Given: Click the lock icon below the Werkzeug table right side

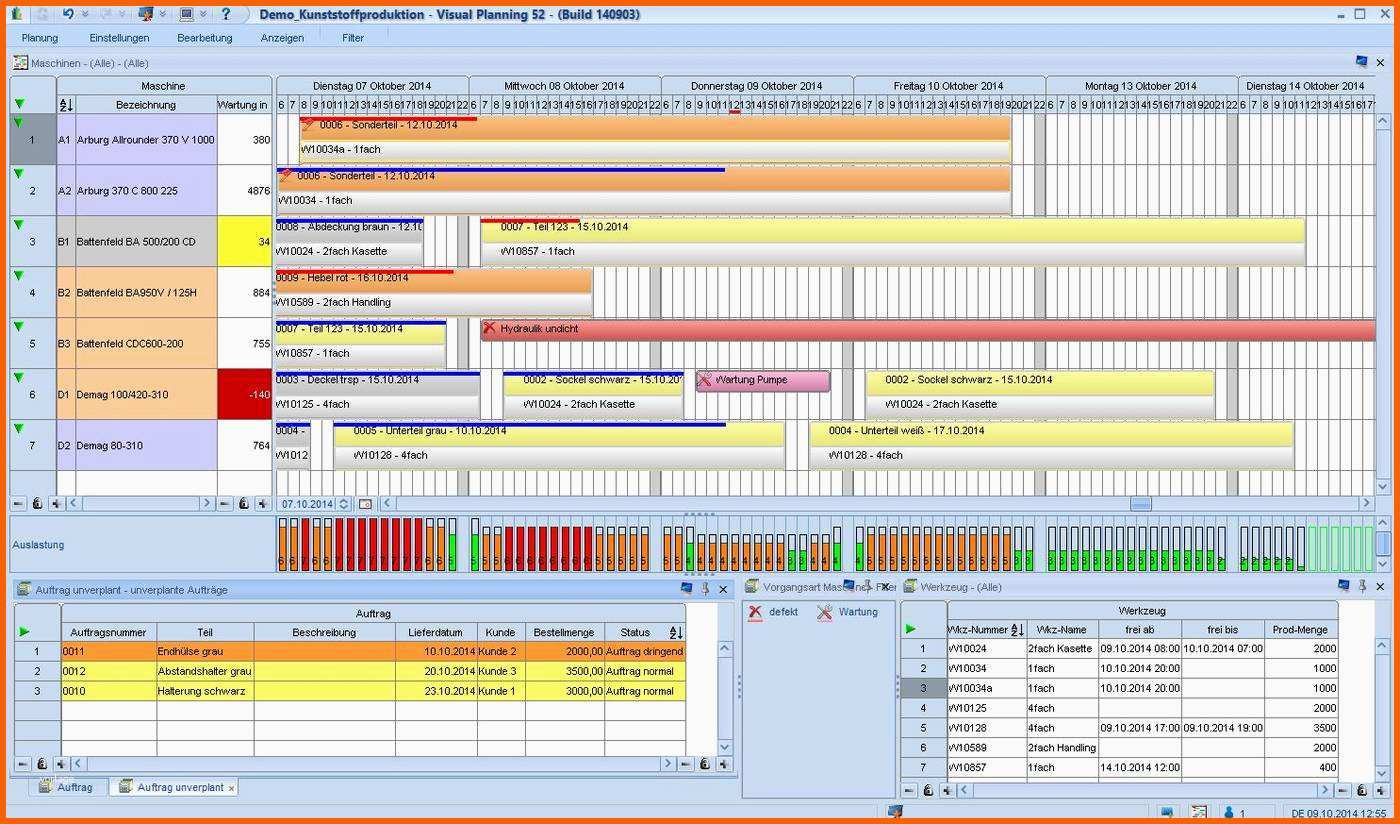Looking at the screenshot, I should point(1362,790).
